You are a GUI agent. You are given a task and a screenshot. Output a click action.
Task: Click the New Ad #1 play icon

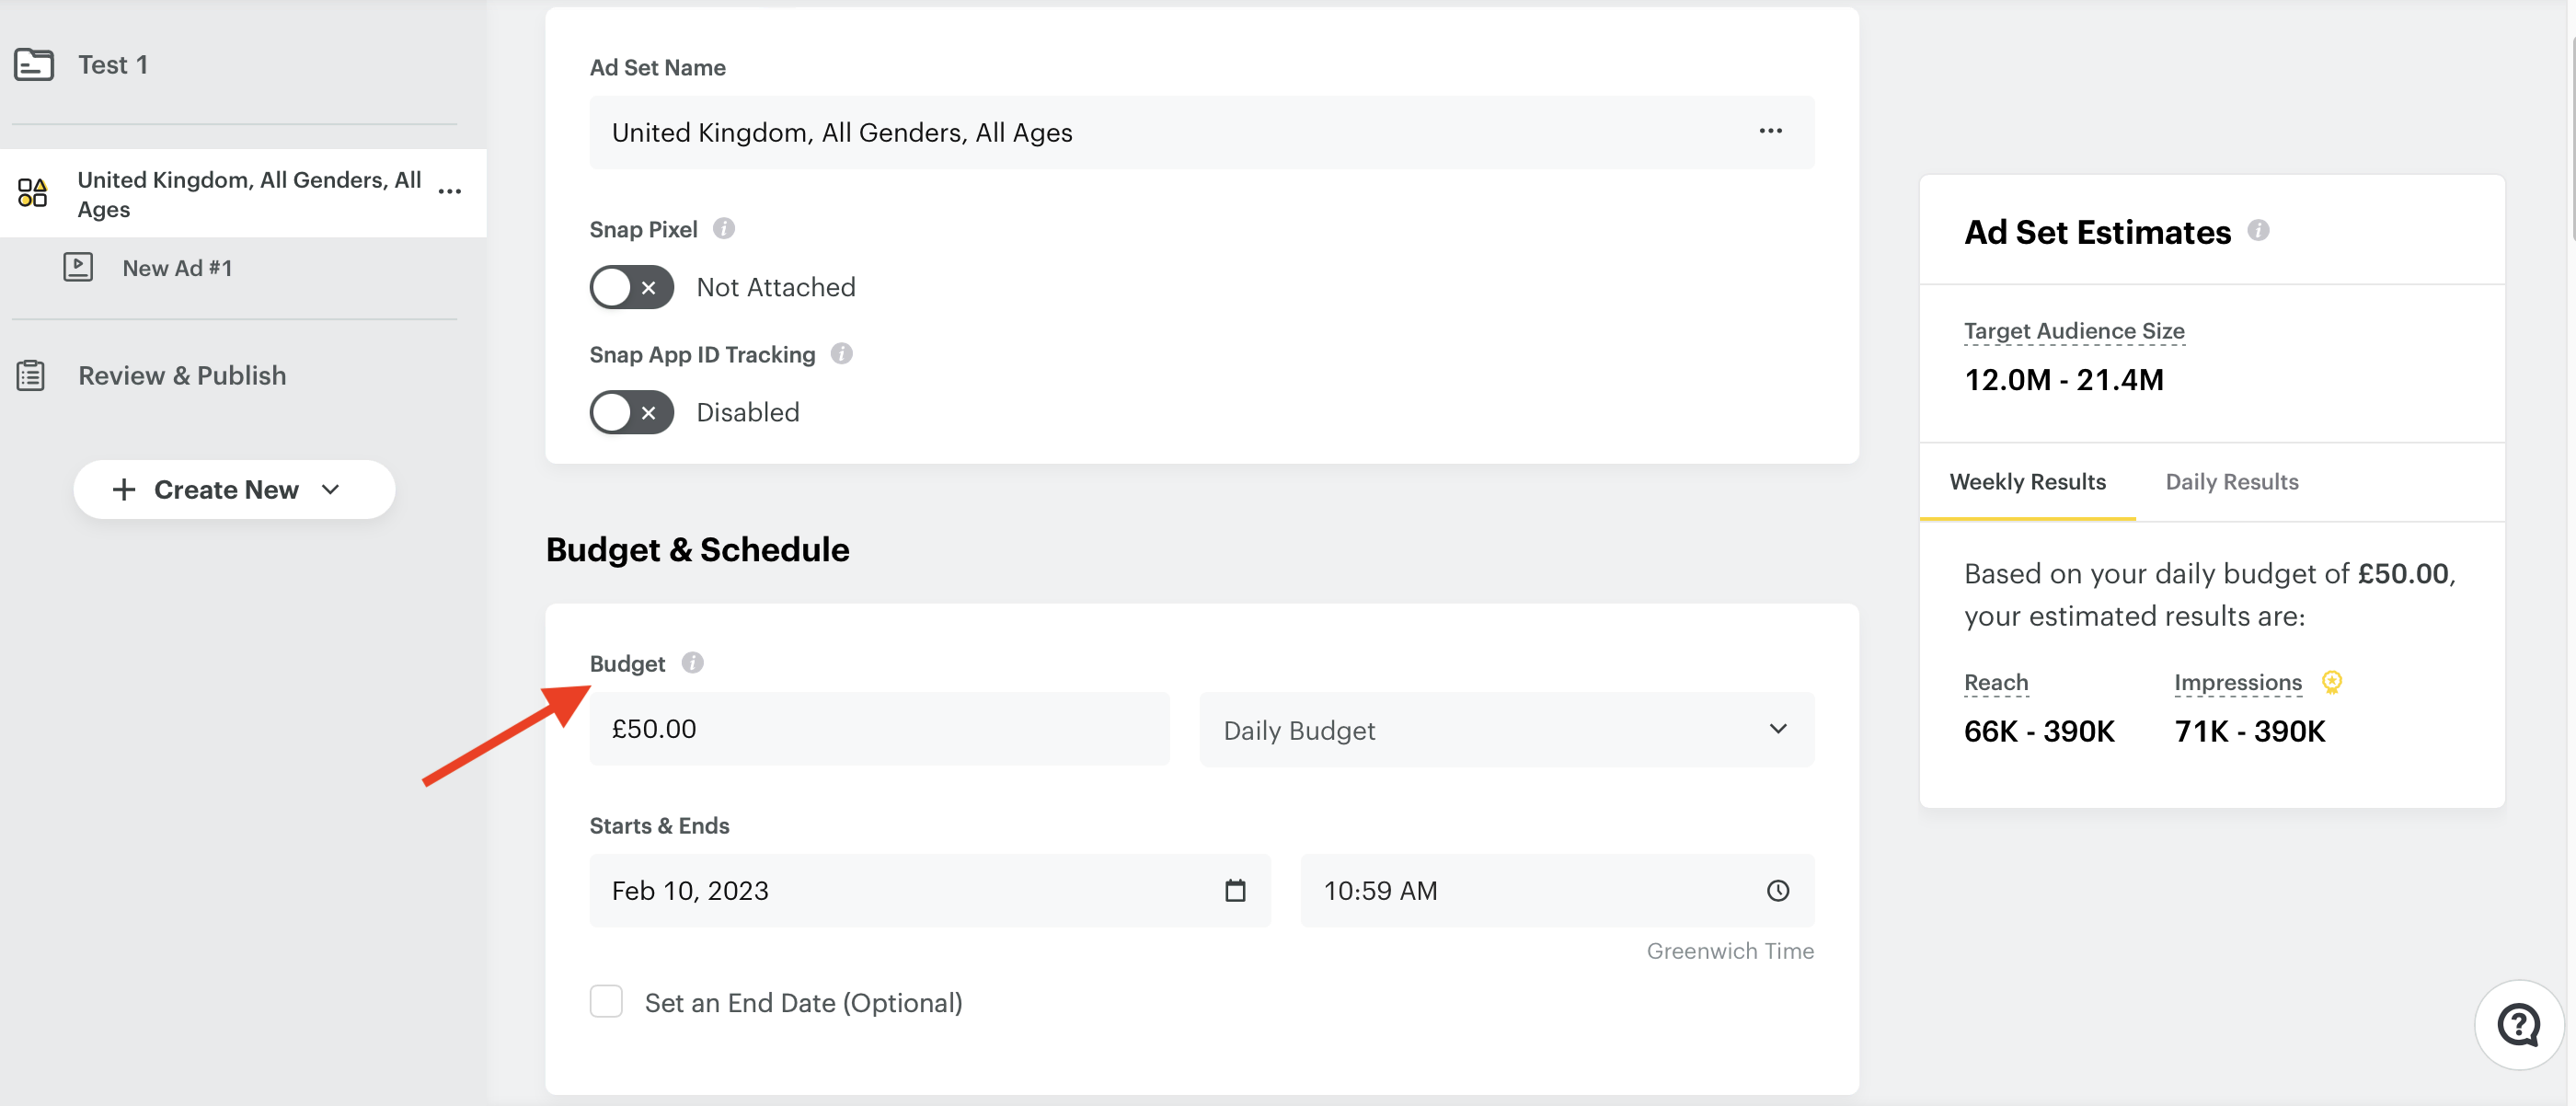(78, 267)
